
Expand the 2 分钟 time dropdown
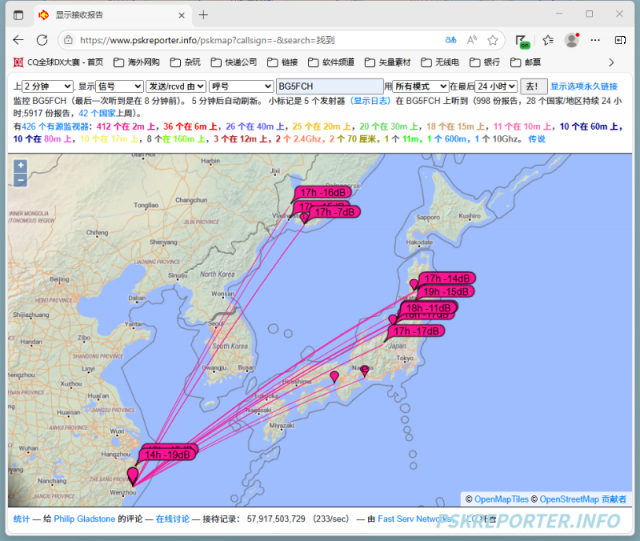[47, 87]
